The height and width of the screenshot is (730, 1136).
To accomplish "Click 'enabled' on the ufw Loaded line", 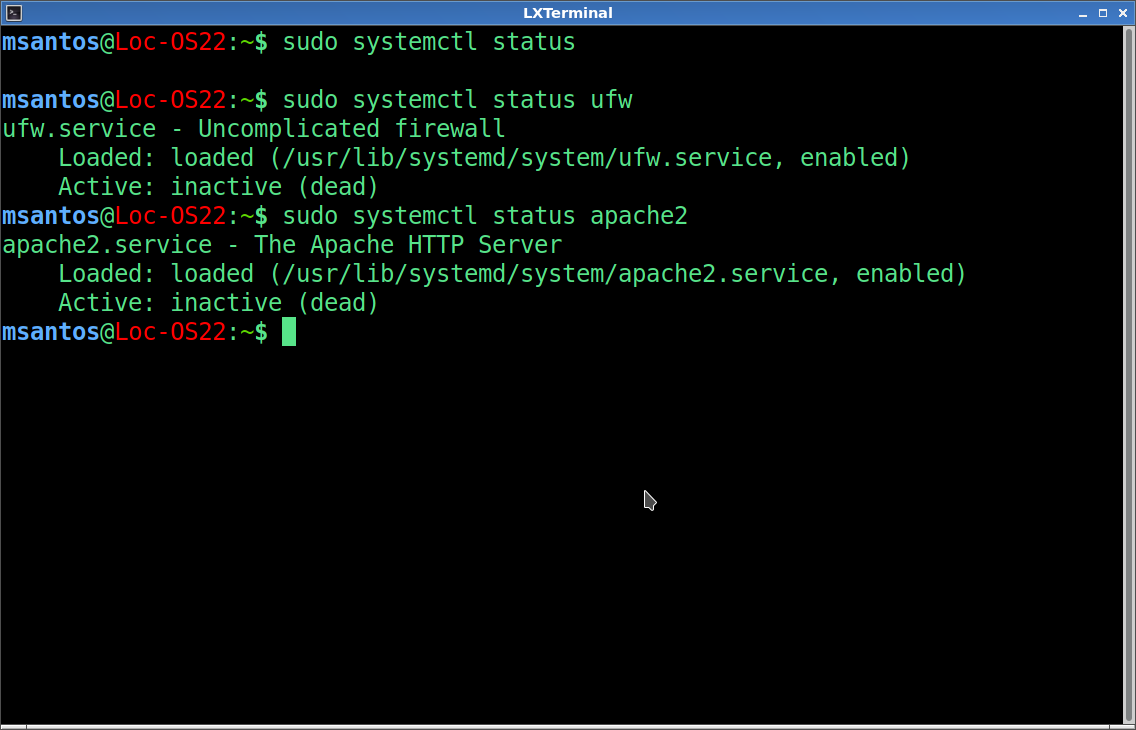I will (848, 158).
